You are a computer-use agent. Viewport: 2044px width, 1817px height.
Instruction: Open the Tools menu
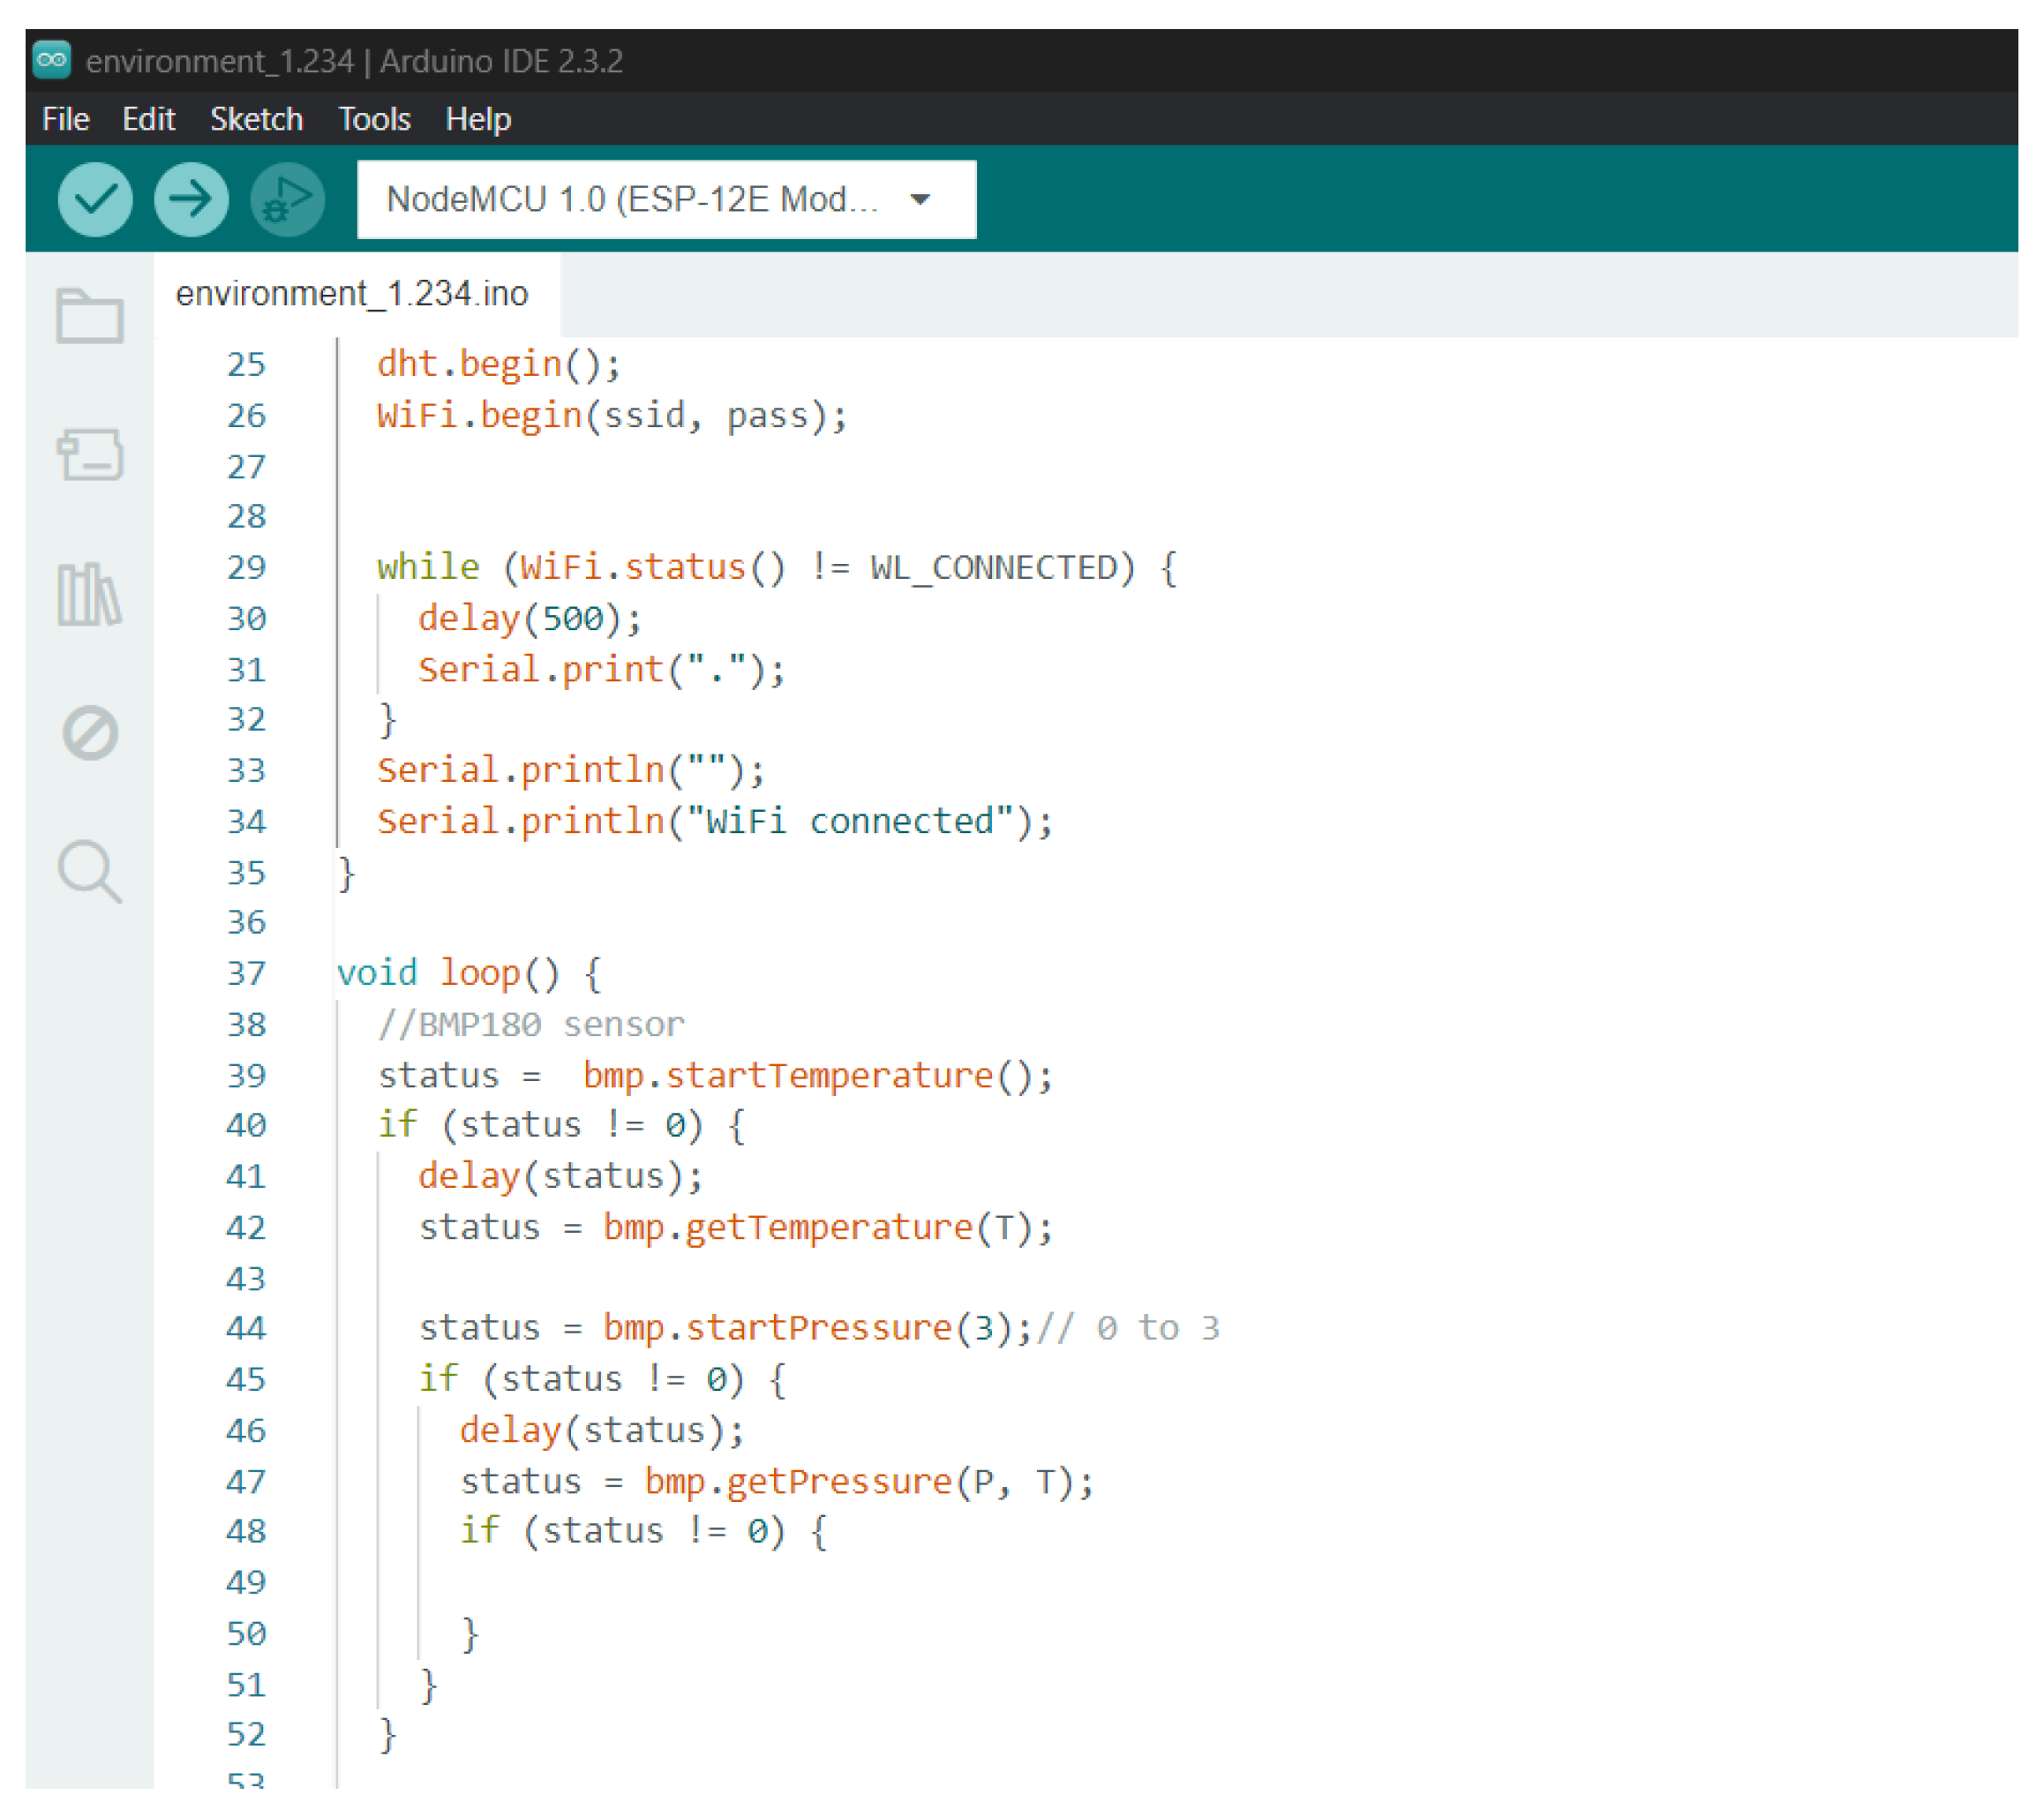[374, 119]
